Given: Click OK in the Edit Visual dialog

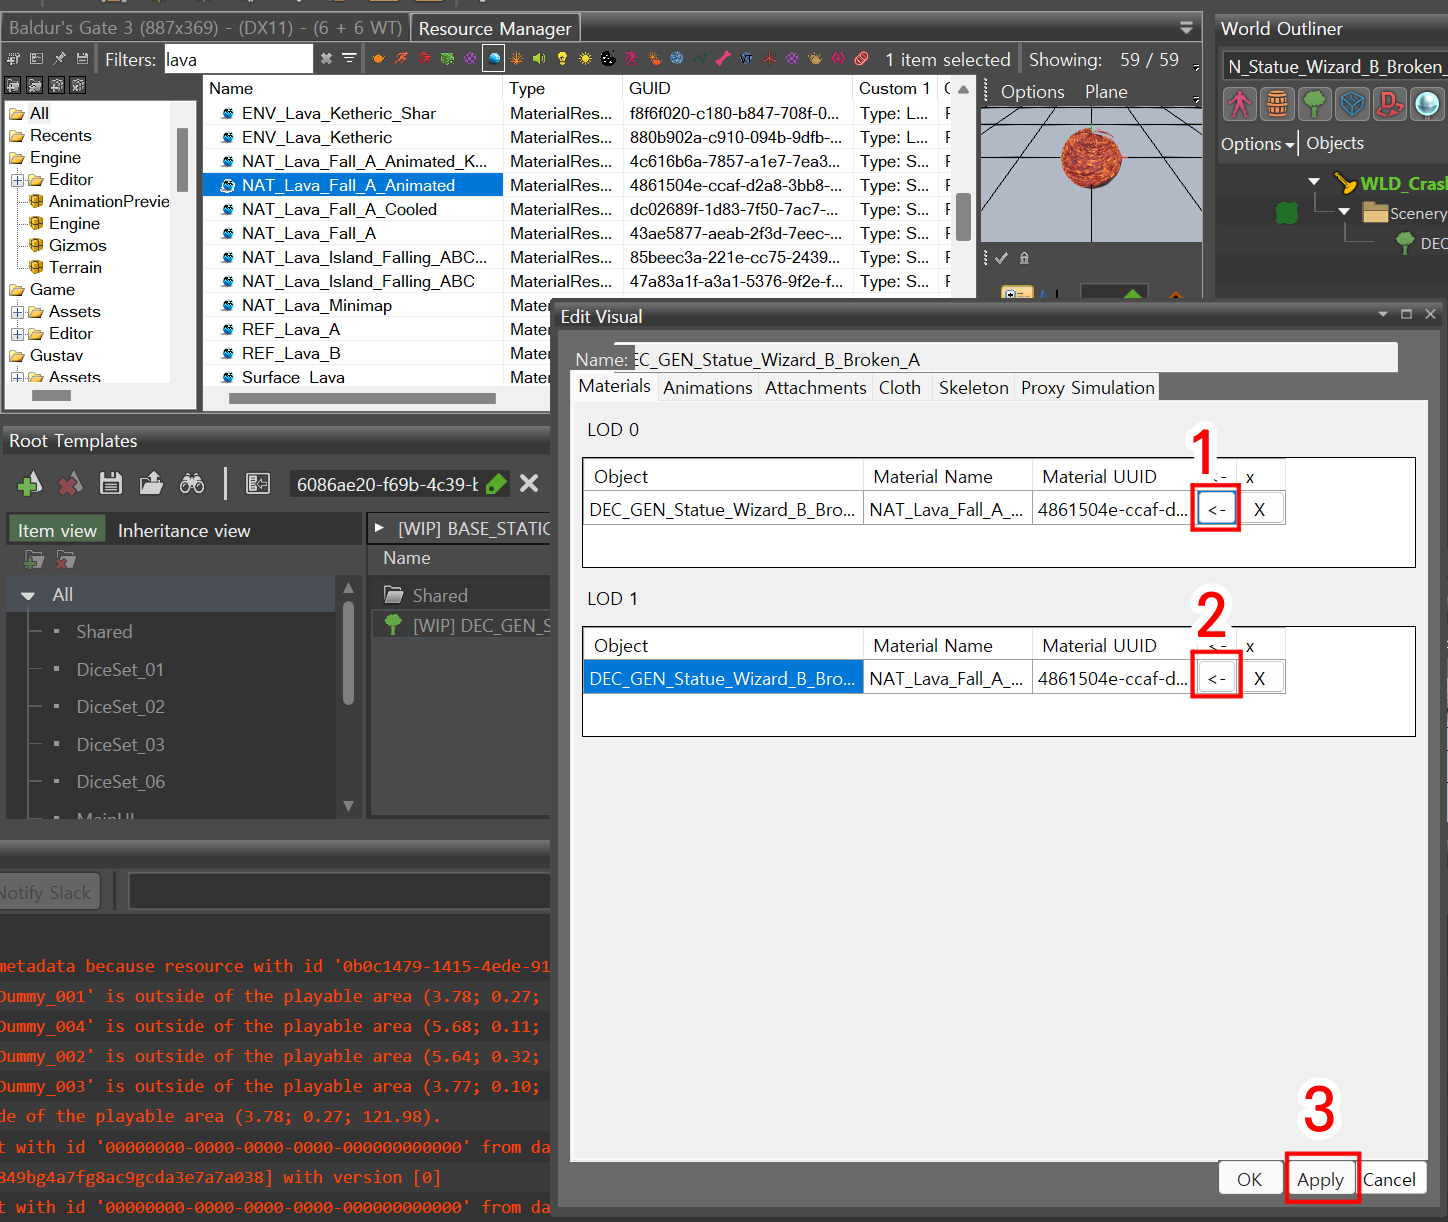Looking at the screenshot, I should coord(1249,1179).
